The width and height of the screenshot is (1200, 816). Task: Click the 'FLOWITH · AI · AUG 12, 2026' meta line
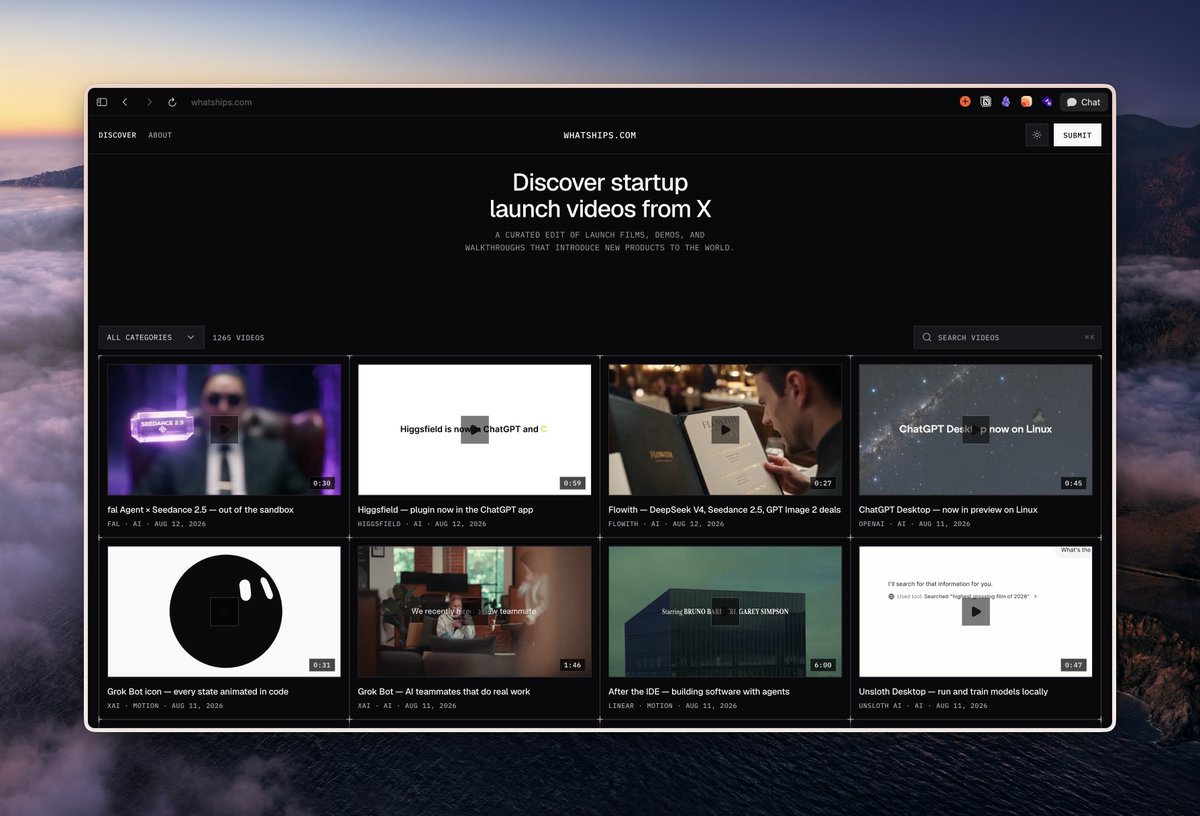click(x=666, y=524)
